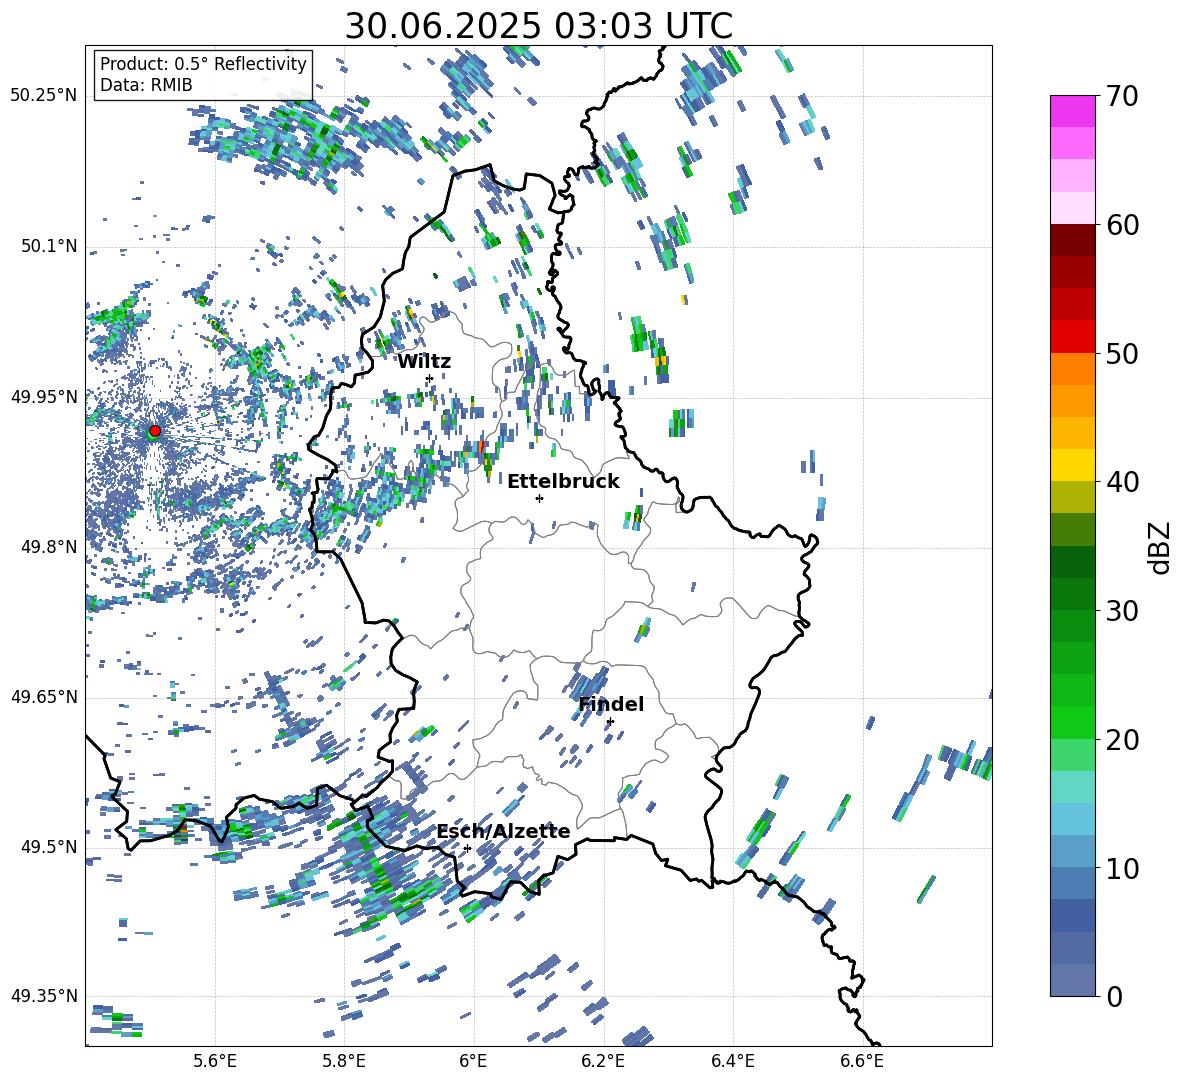Select the Wiltz city label
This screenshot has width=1184, height=1081.
click(424, 362)
